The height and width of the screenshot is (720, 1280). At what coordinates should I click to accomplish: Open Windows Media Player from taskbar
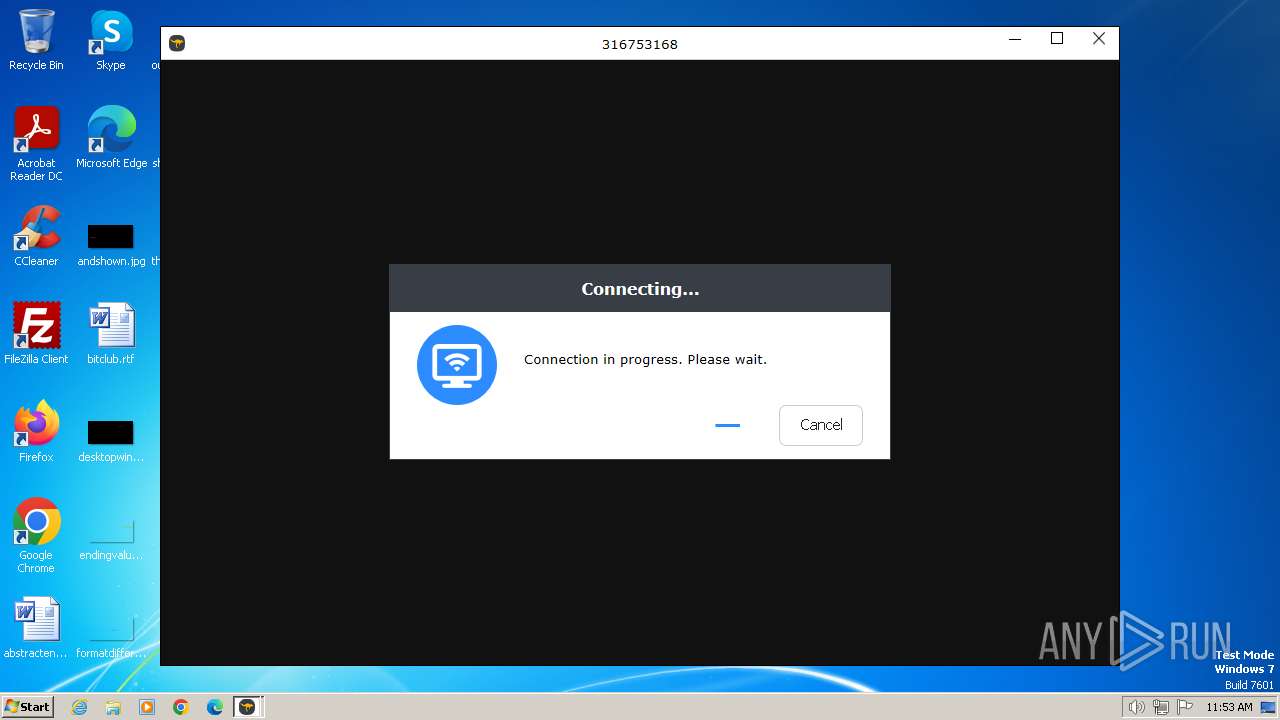[x=147, y=707]
